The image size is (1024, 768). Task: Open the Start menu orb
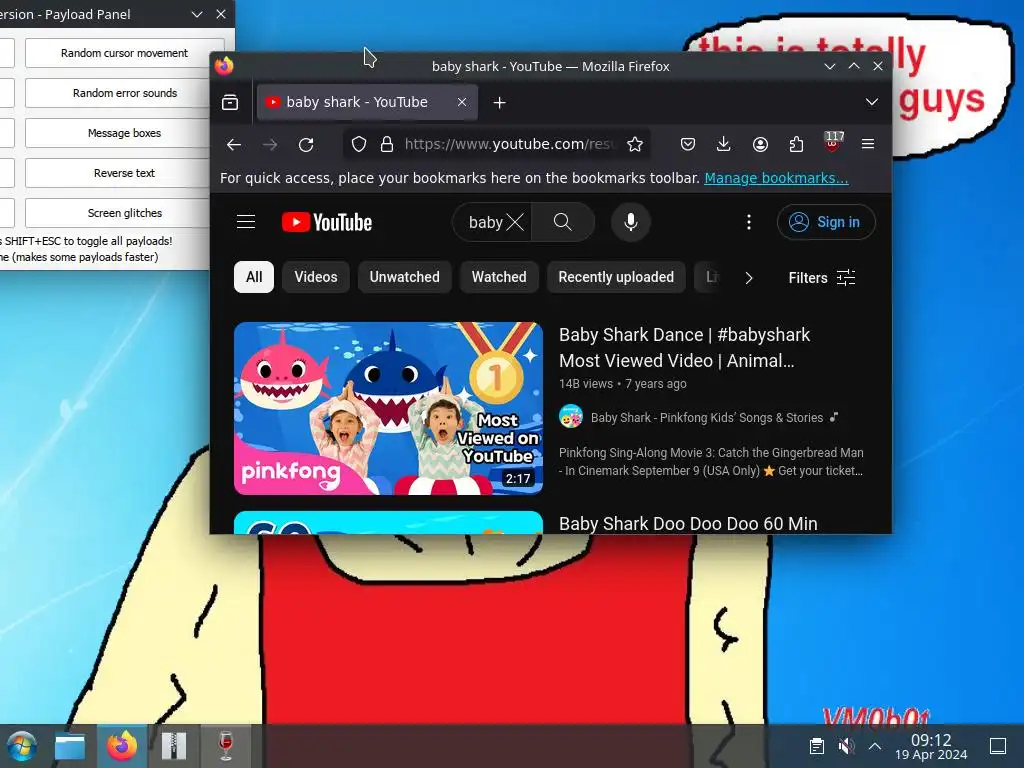tap(22, 746)
